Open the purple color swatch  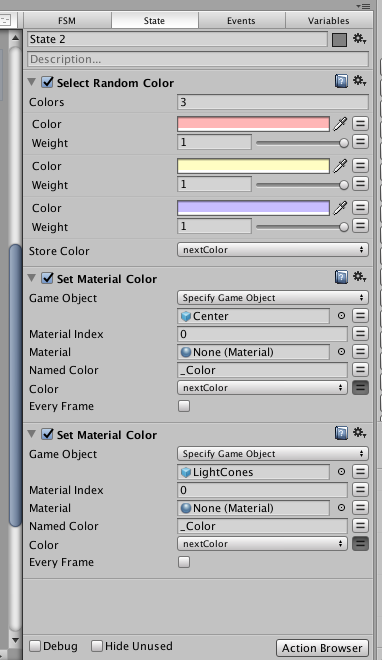[x=253, y=208]
